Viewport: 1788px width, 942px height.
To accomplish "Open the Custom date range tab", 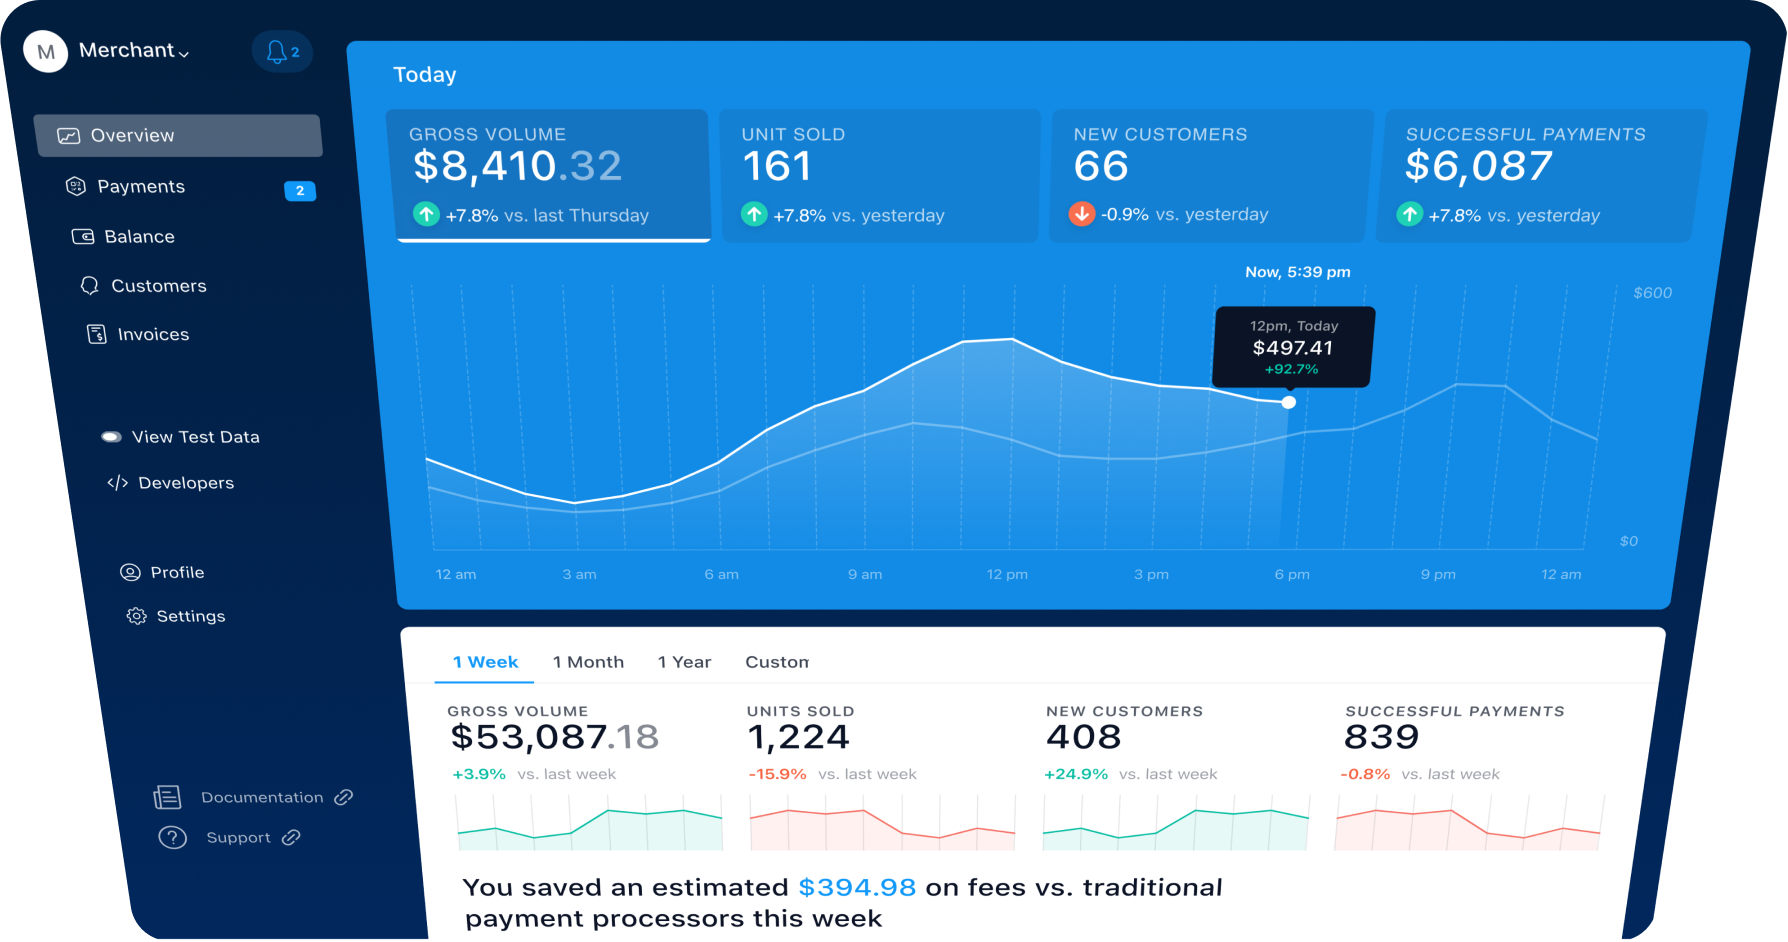I will click(x=777, y=662).
